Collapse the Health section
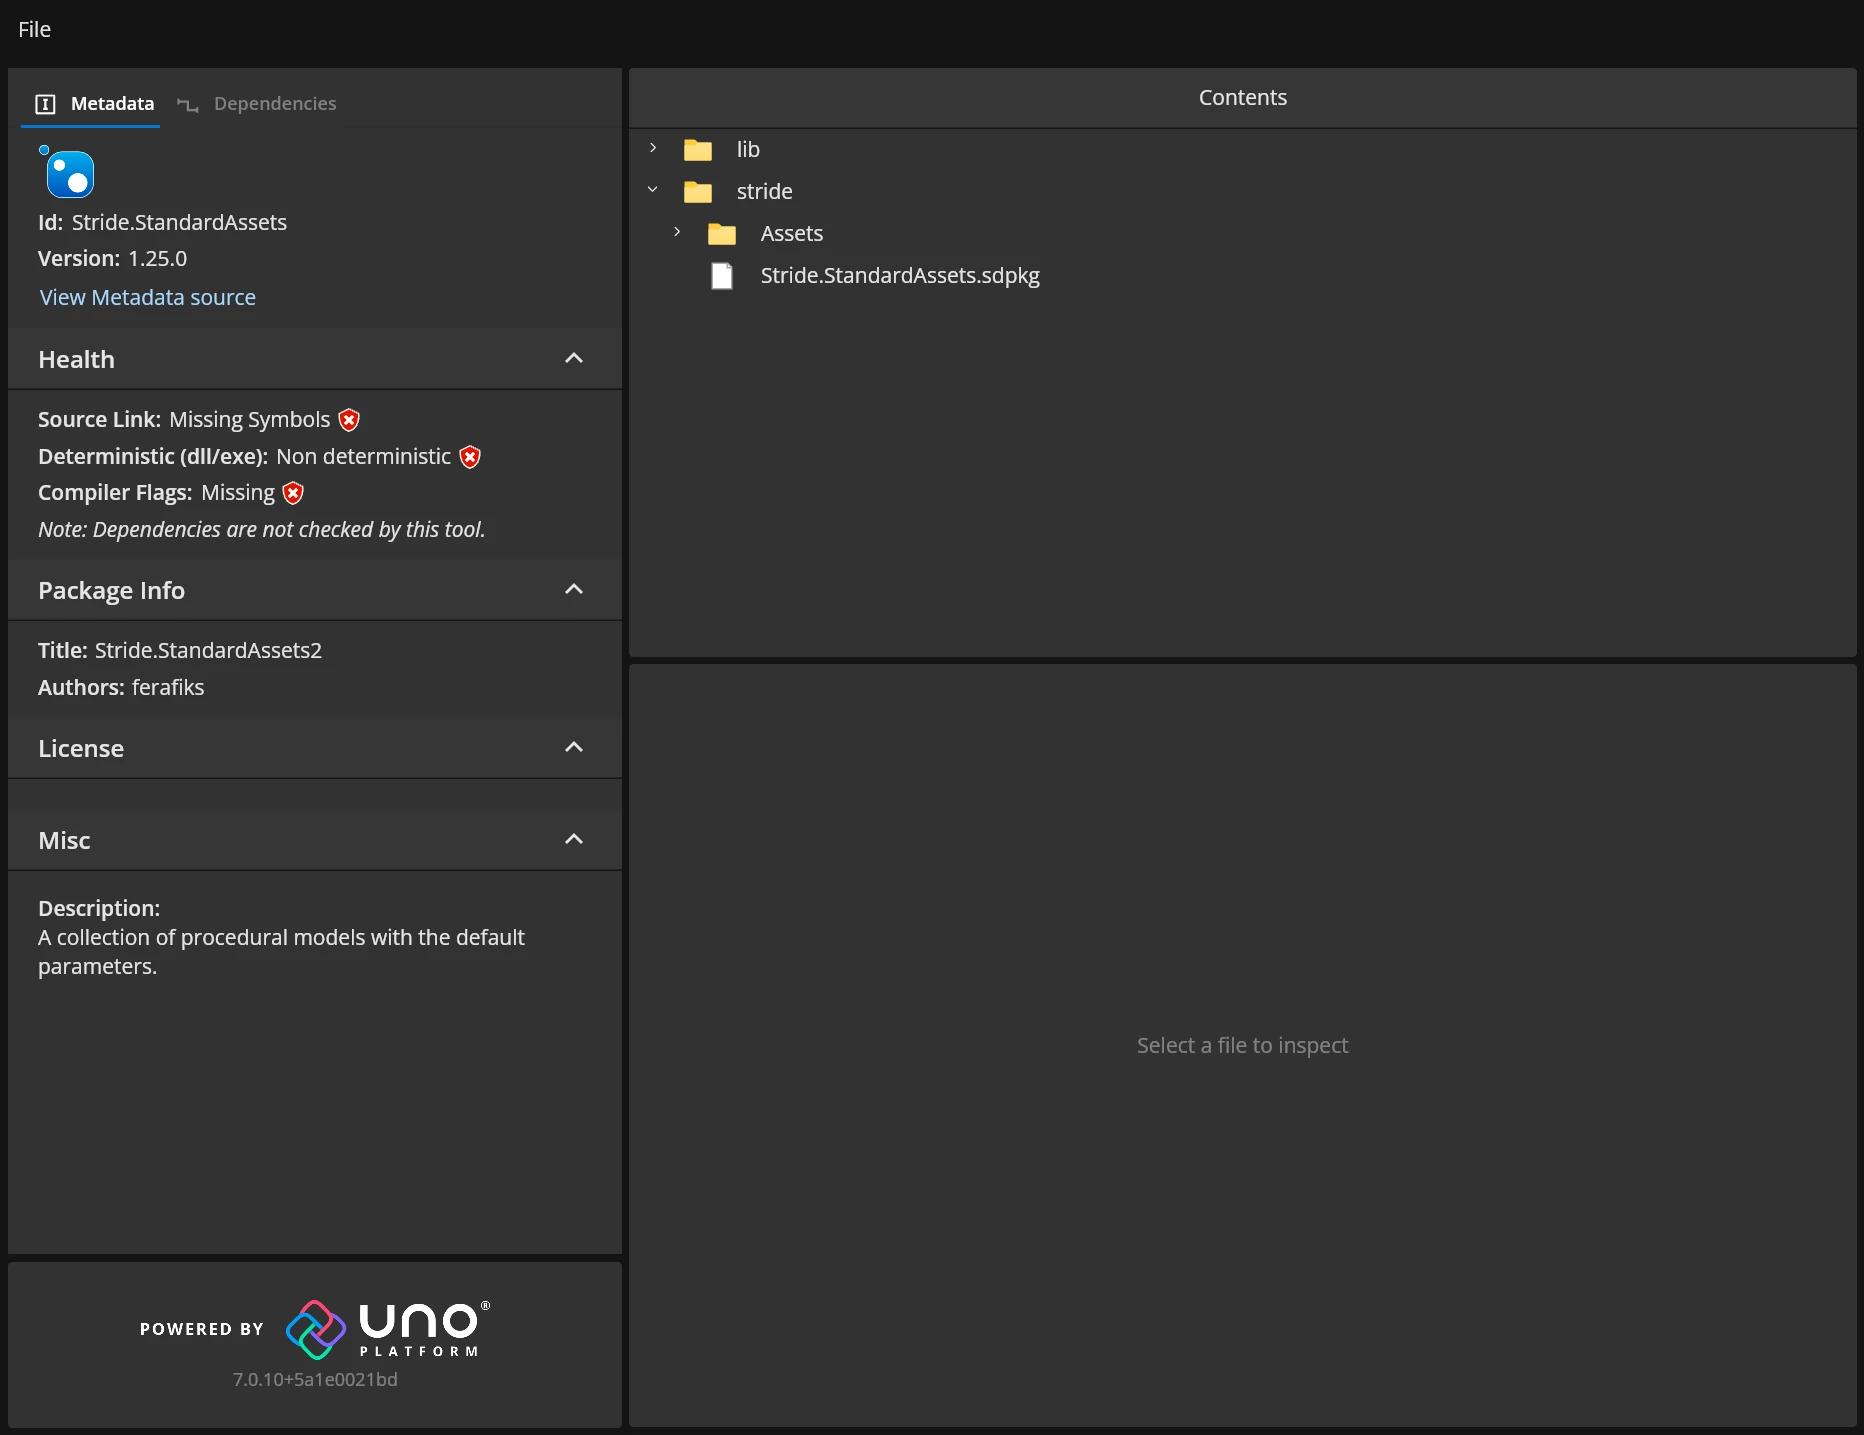Viewport: 1864px width, 1435px height. click(574, 359)
